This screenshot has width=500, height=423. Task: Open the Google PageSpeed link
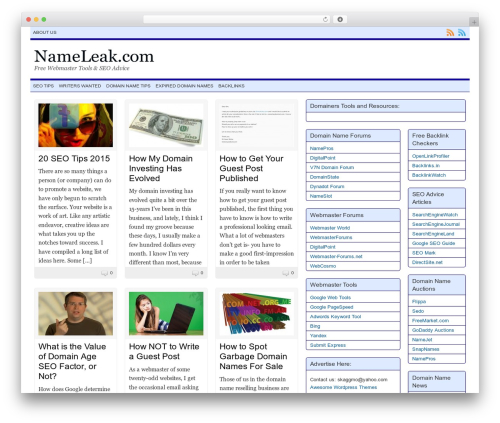pyautogui.click(x=331, y=307)
